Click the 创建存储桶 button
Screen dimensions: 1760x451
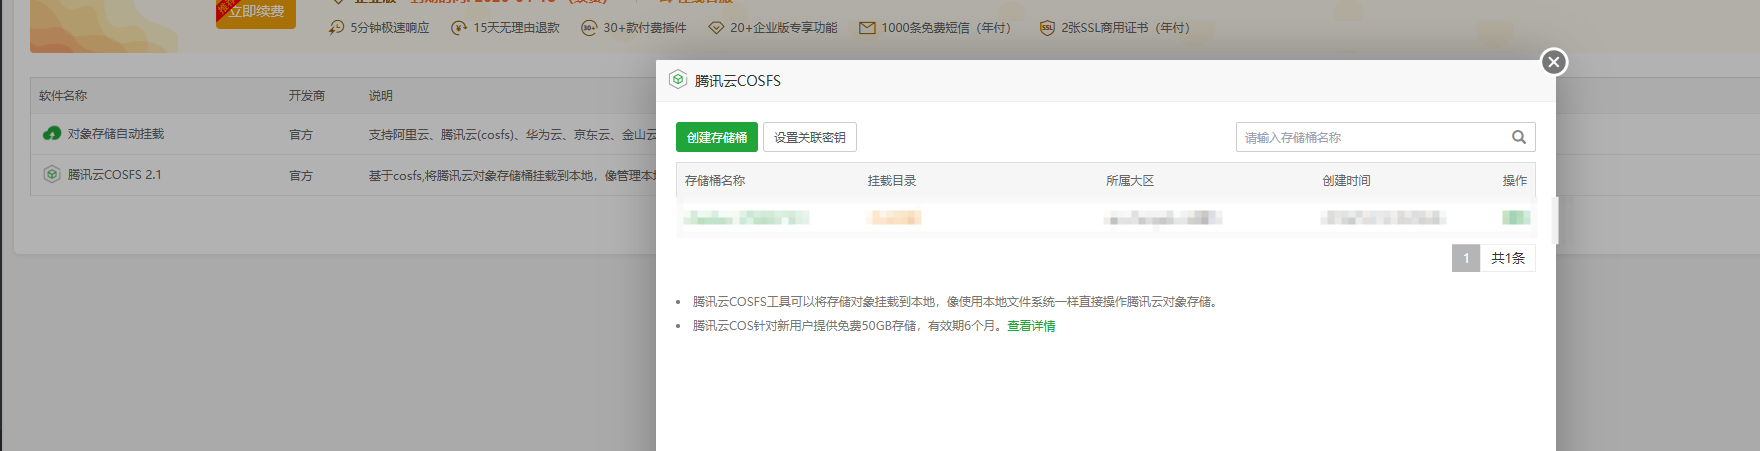pos(717,137)
